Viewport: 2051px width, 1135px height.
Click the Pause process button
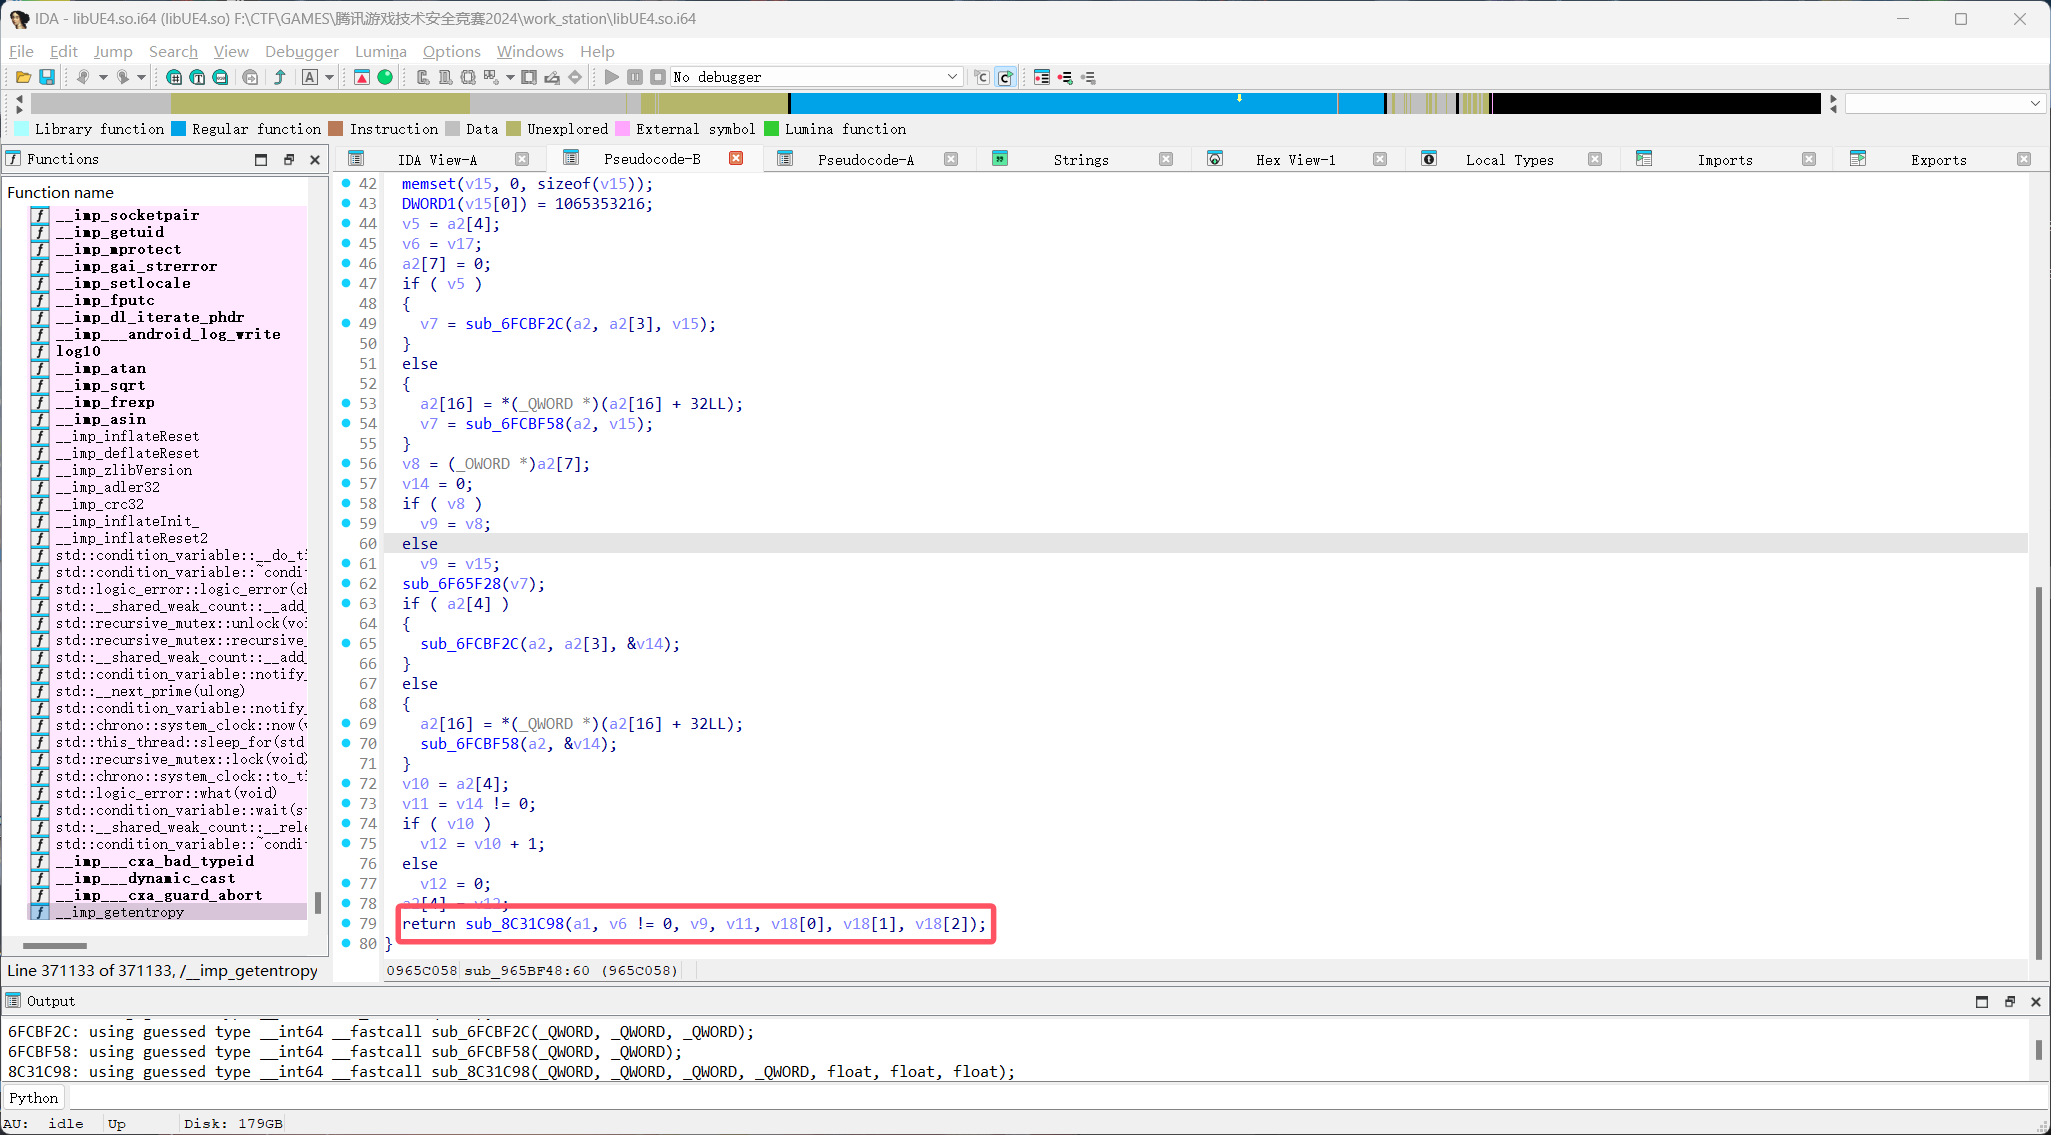coord(635,77)
